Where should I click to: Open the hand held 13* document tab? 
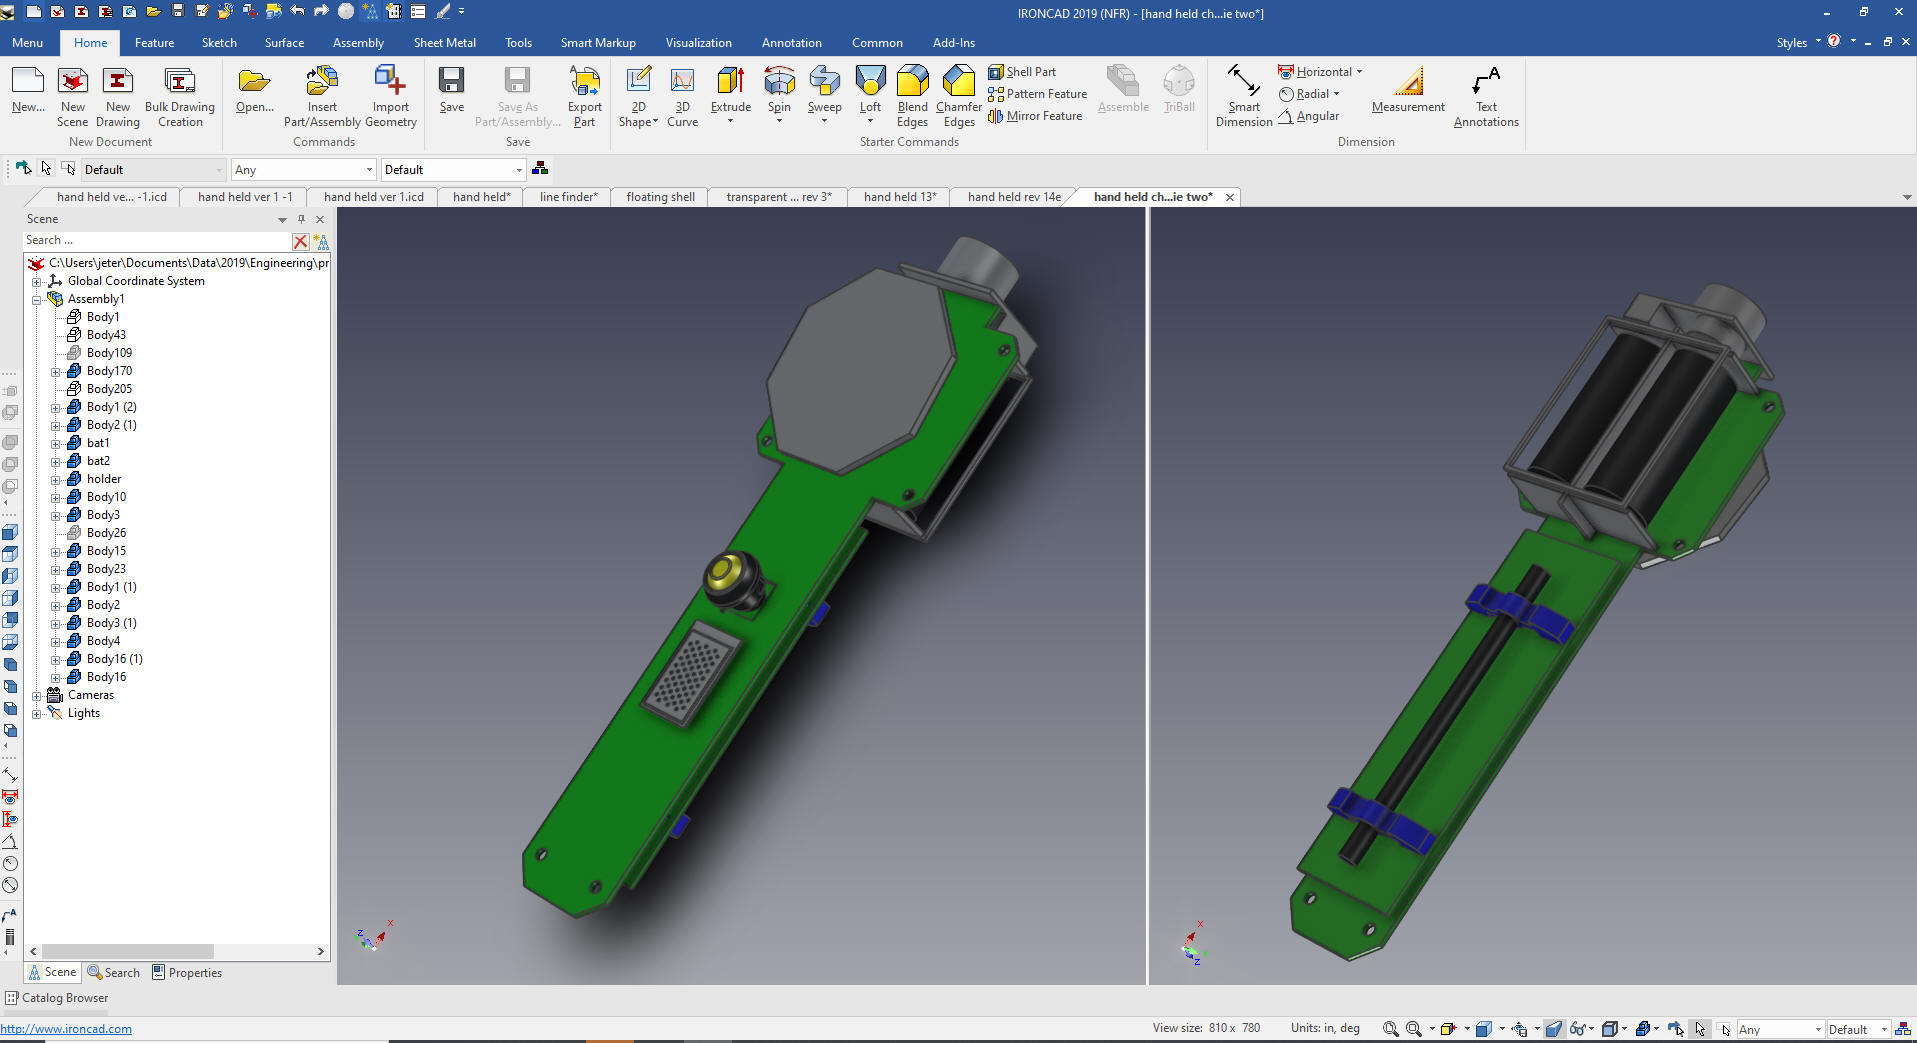point(899,197)
